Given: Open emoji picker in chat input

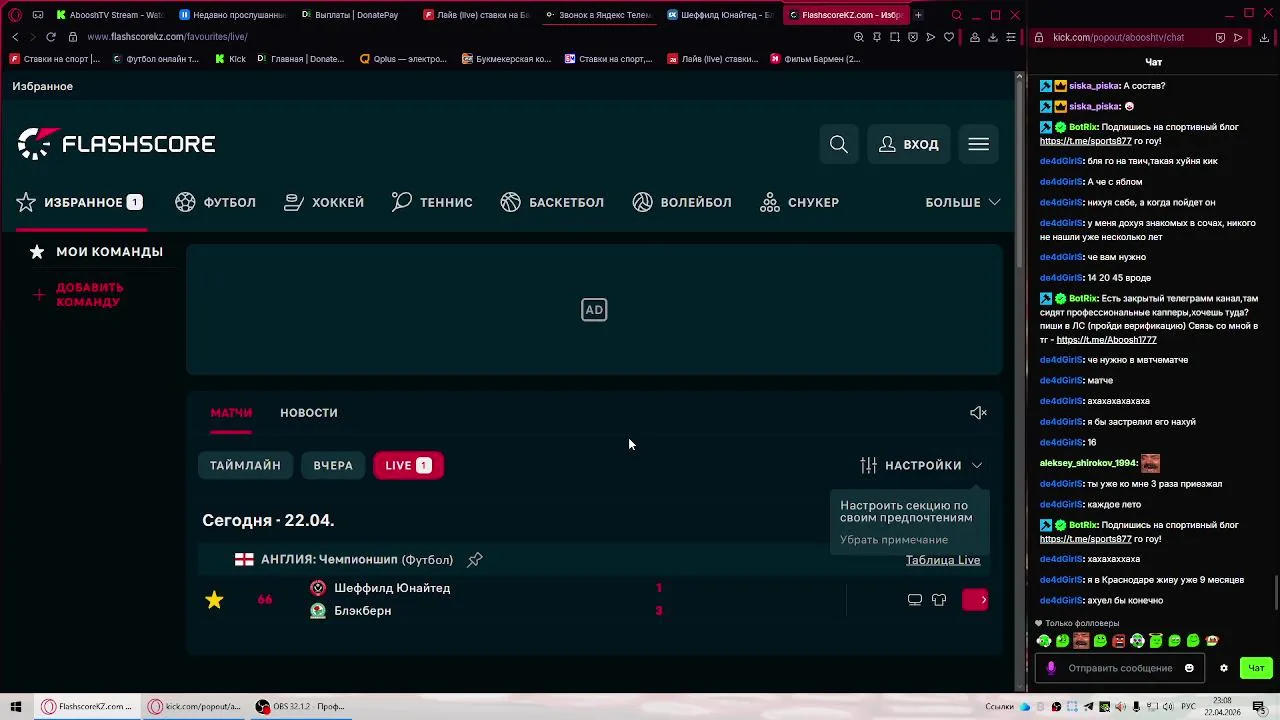Looking at the screenshot, I should (x=1189, y=668).
